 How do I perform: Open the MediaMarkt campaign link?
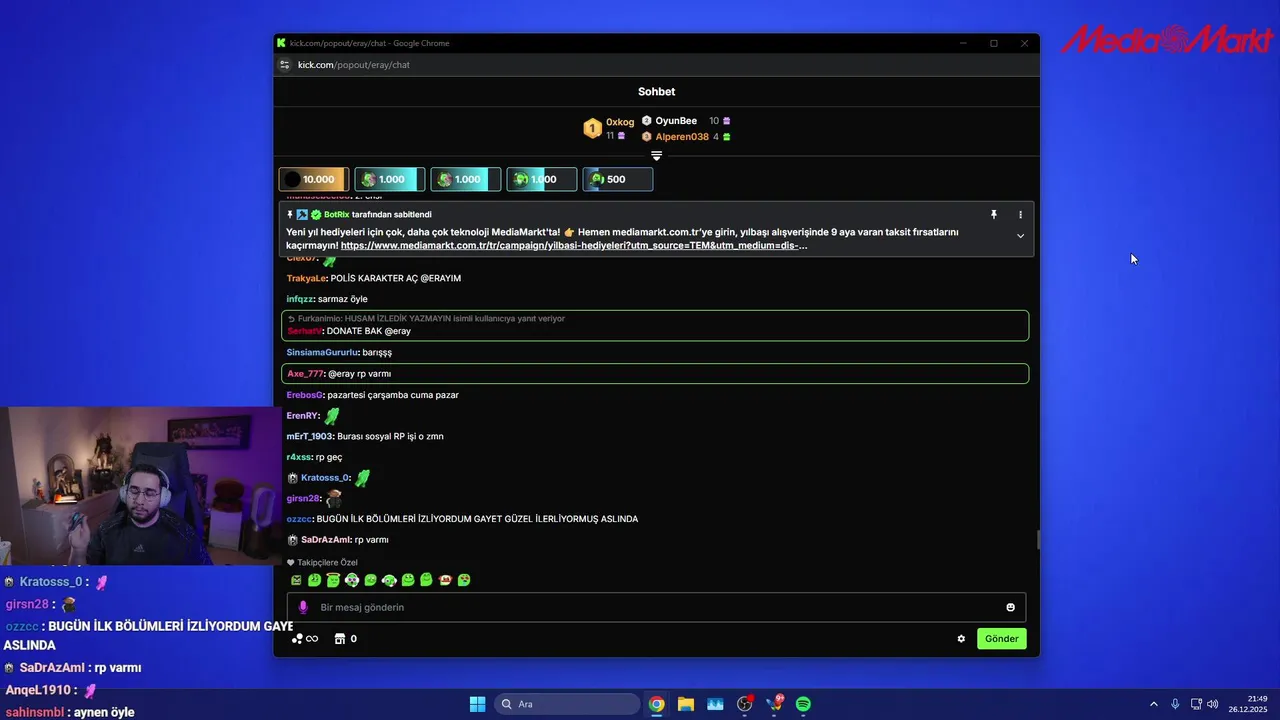point(574,245)
